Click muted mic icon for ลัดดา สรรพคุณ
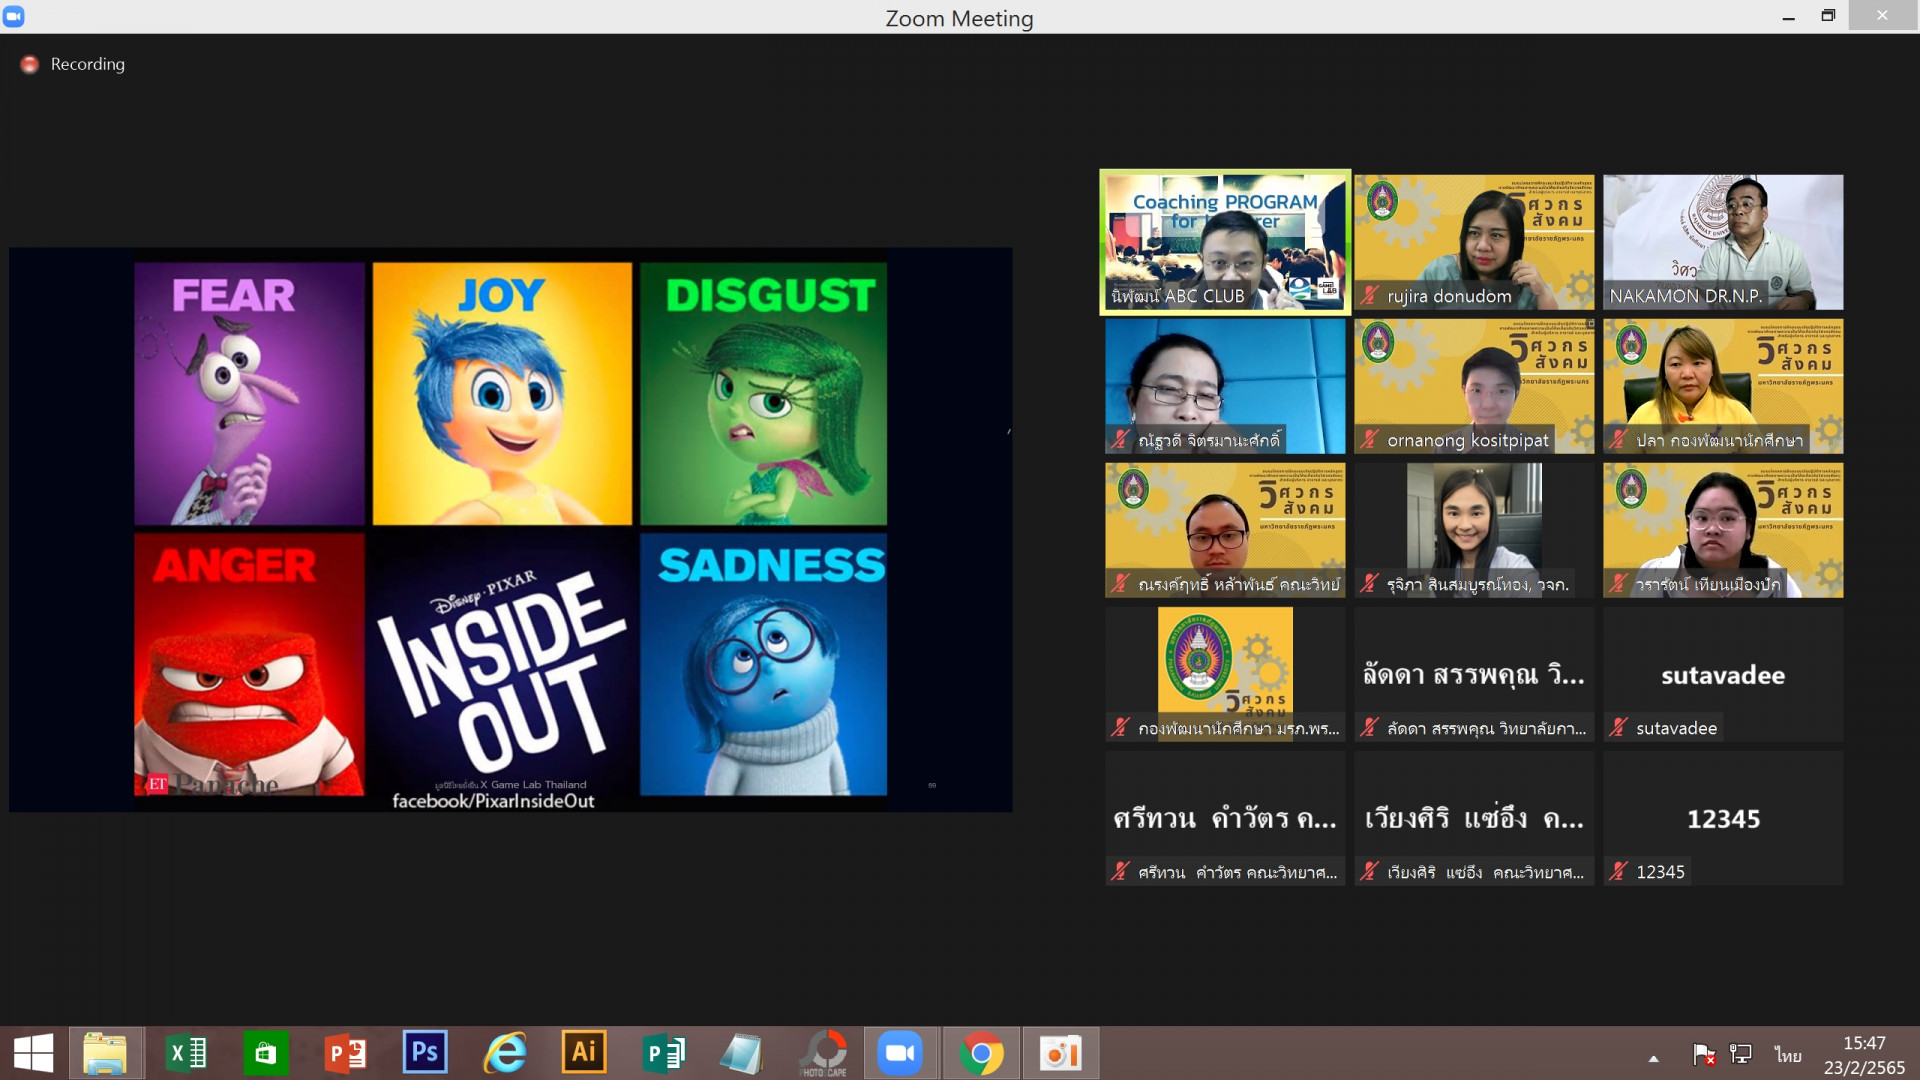 (x=1369, y=728)
